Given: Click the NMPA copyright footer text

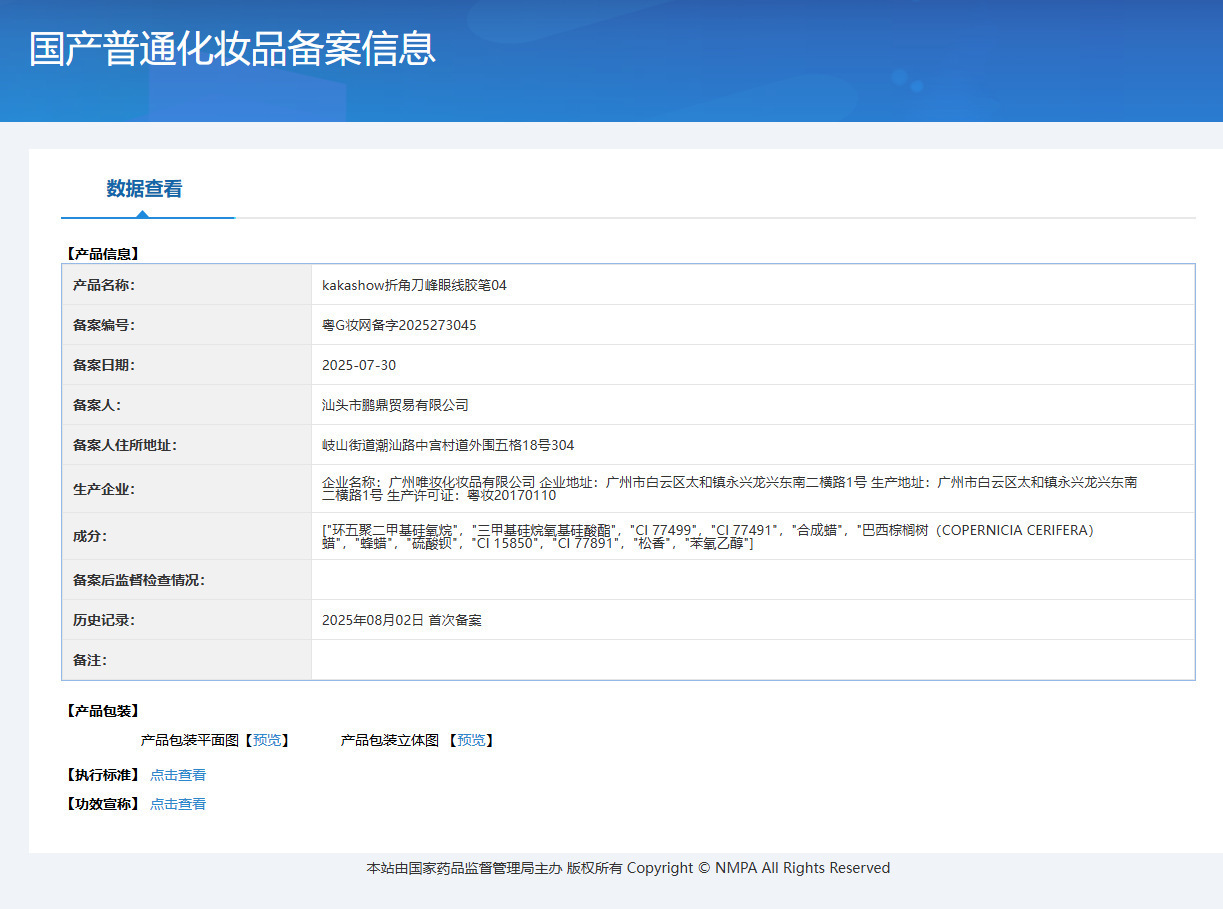Looking at the screenshot, I should pyautogui.click(x=628, y=868).
